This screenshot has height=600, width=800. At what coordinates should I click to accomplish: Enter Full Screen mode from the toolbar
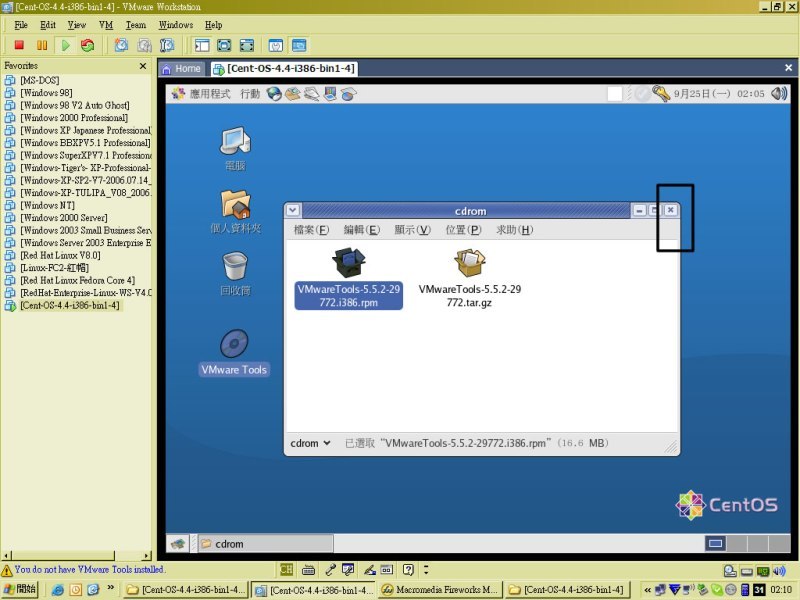point(246,45)
